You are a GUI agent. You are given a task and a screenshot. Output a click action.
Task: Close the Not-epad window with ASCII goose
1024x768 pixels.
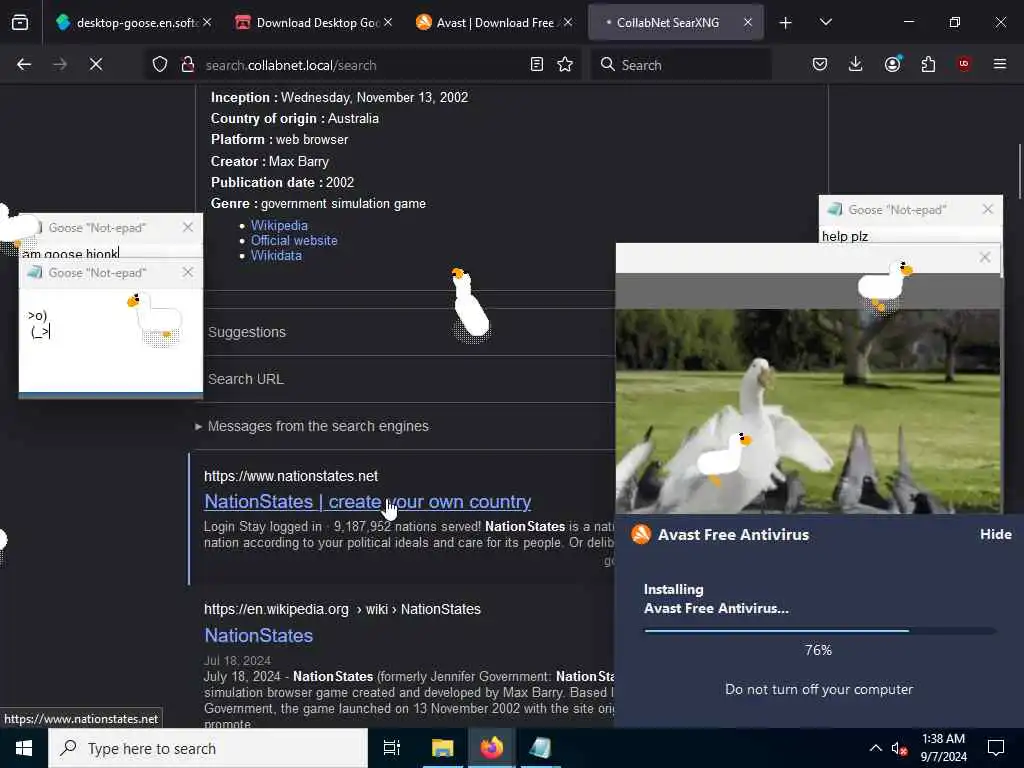pyautogui.click(x=188, y=272)
